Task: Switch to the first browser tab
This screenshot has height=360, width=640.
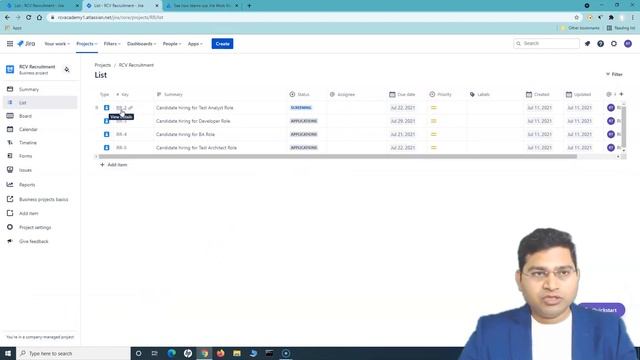Action: pyautogui.click(x=42, y=6)
